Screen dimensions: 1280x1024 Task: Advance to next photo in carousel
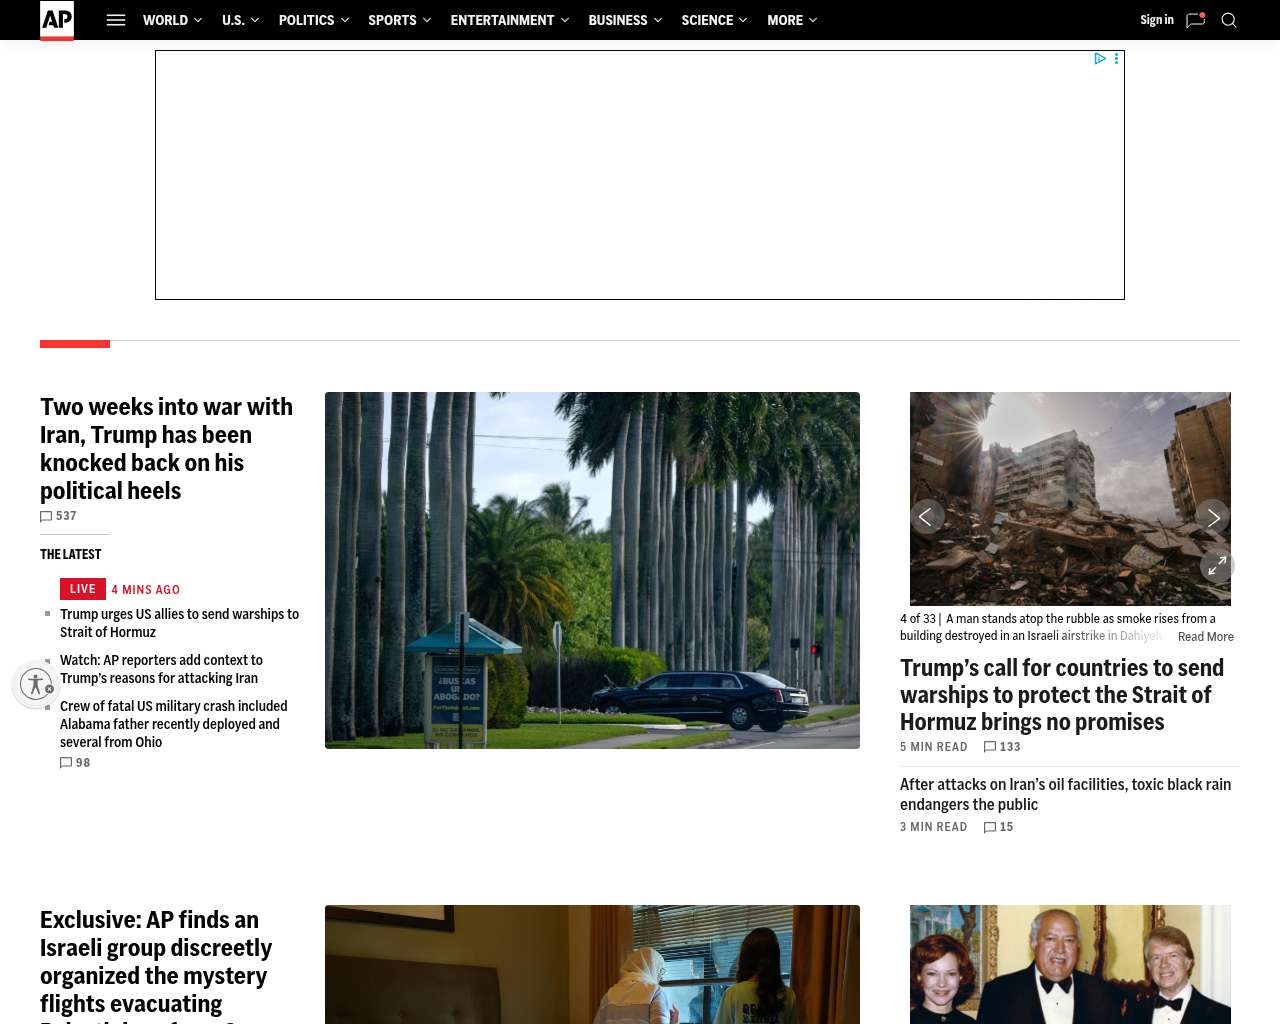click(1212, 517)
